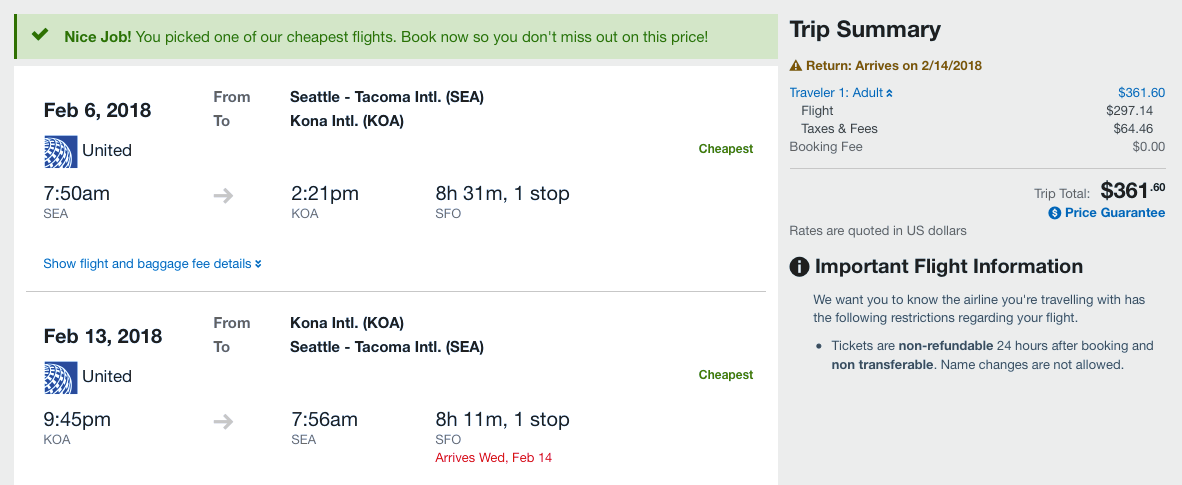Click the Traveler 1 price $361.60
Image resolution: width=1182 pixels, height=485 pixels.
click(1141, 93)
